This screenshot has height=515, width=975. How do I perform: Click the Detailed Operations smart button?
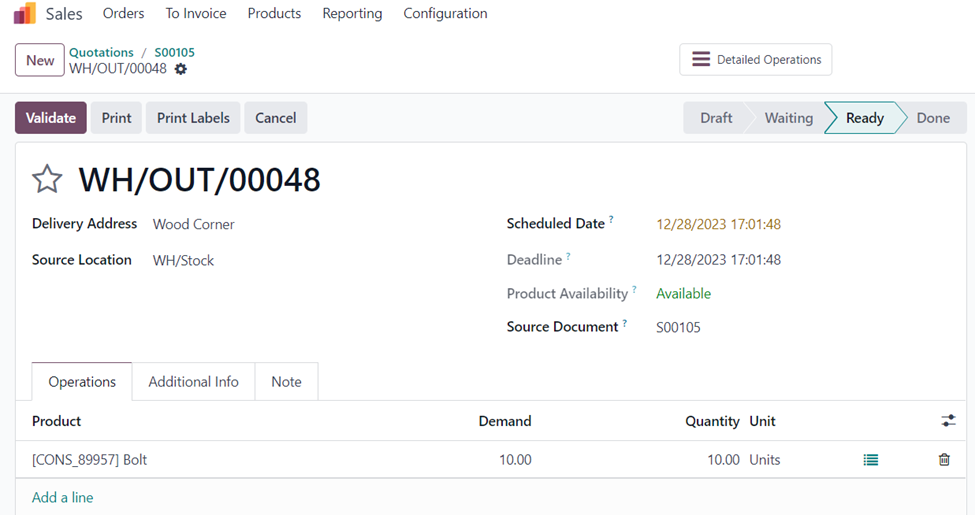coord(755,60)
